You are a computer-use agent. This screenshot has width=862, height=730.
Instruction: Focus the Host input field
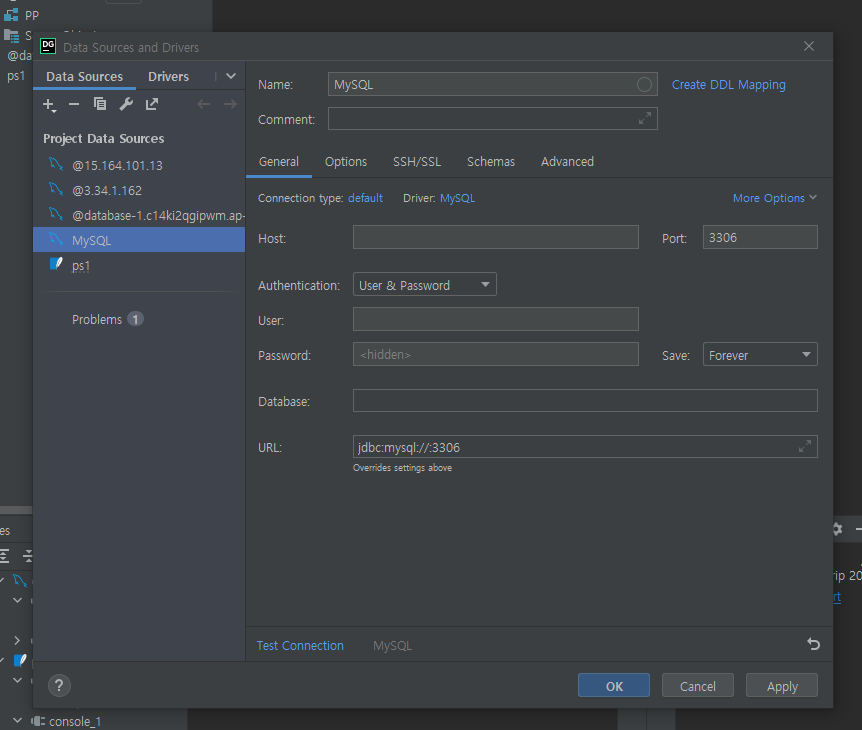coord(495,237)
